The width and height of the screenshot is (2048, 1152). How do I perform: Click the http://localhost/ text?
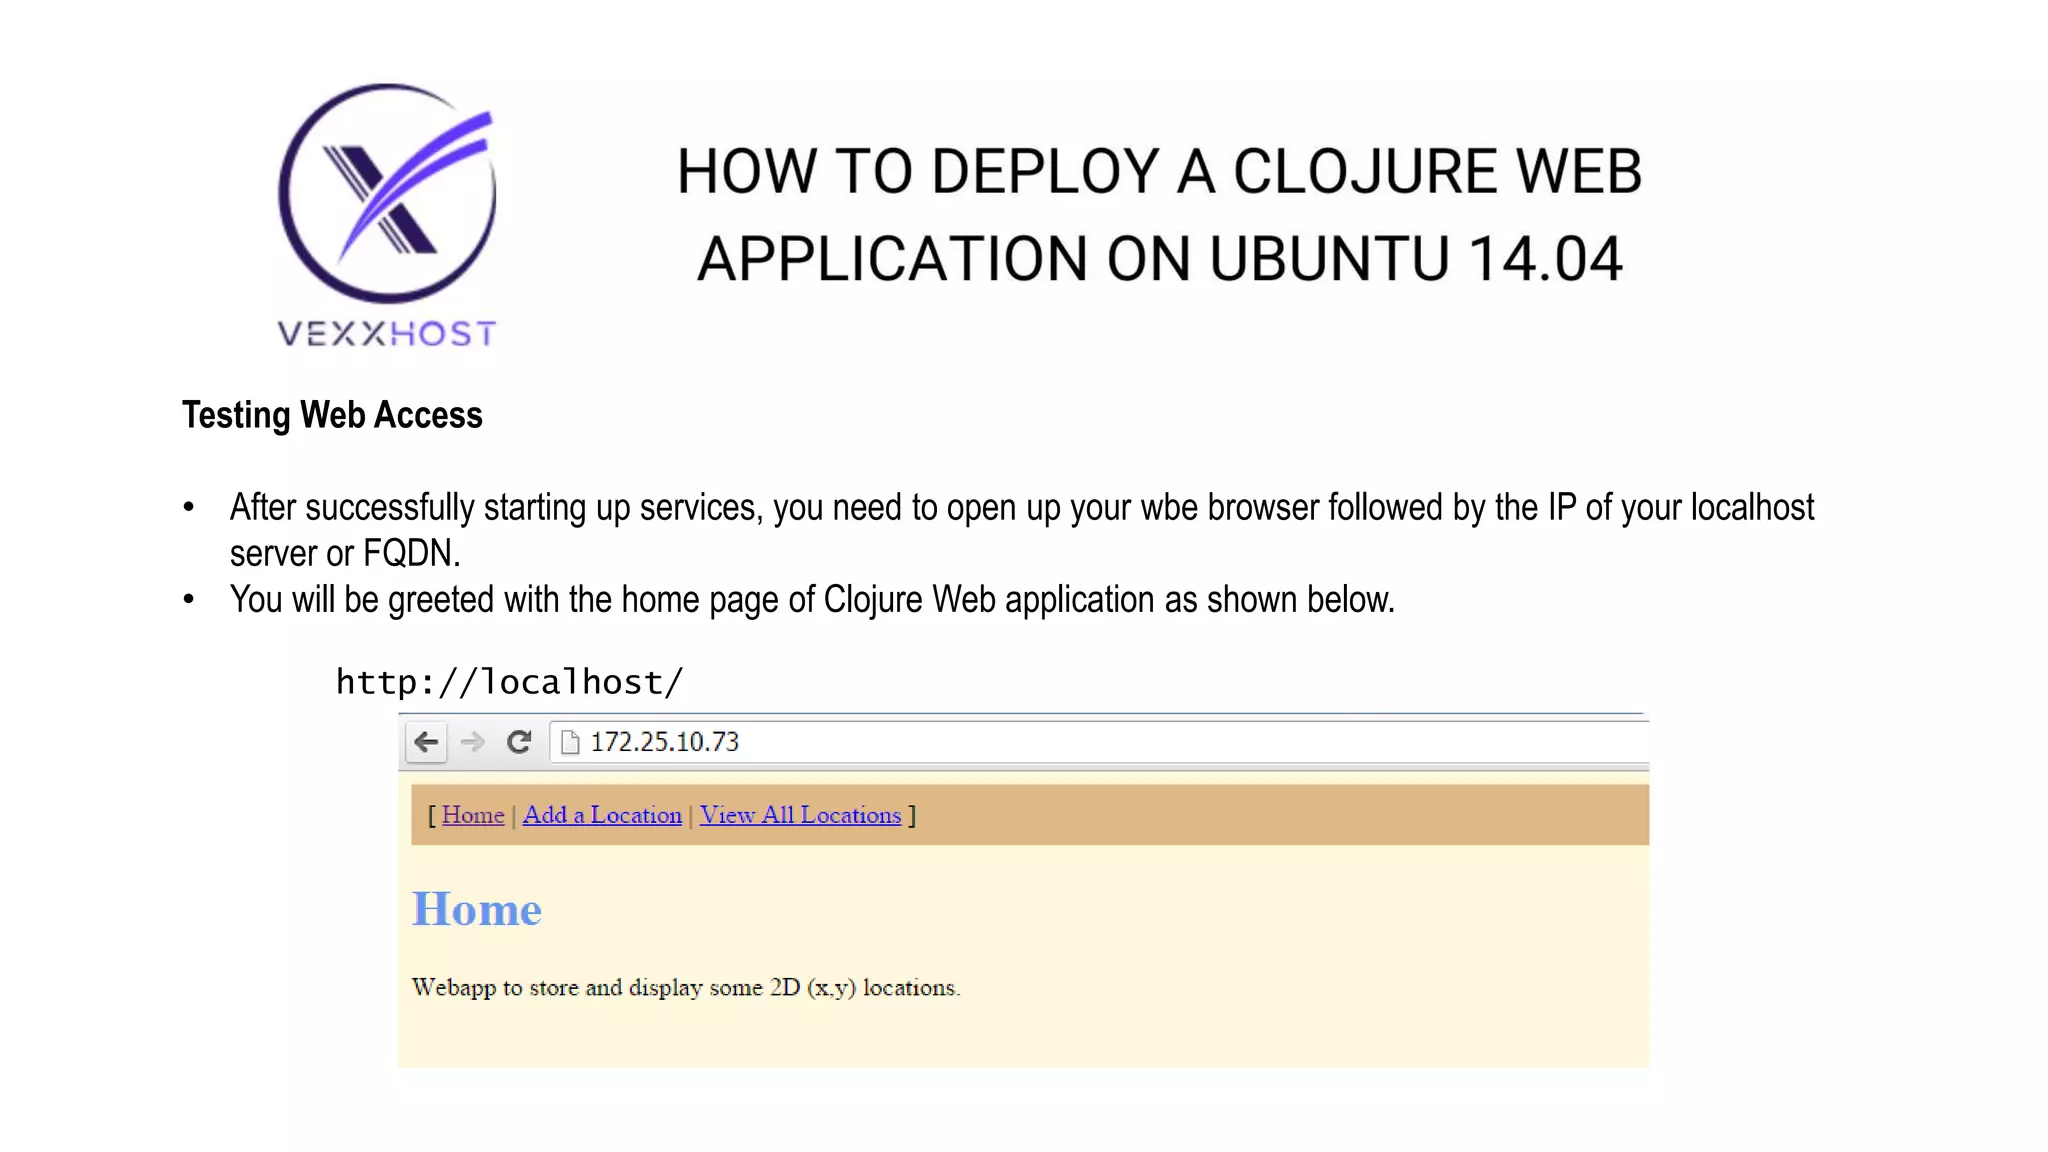click(510, 682)
